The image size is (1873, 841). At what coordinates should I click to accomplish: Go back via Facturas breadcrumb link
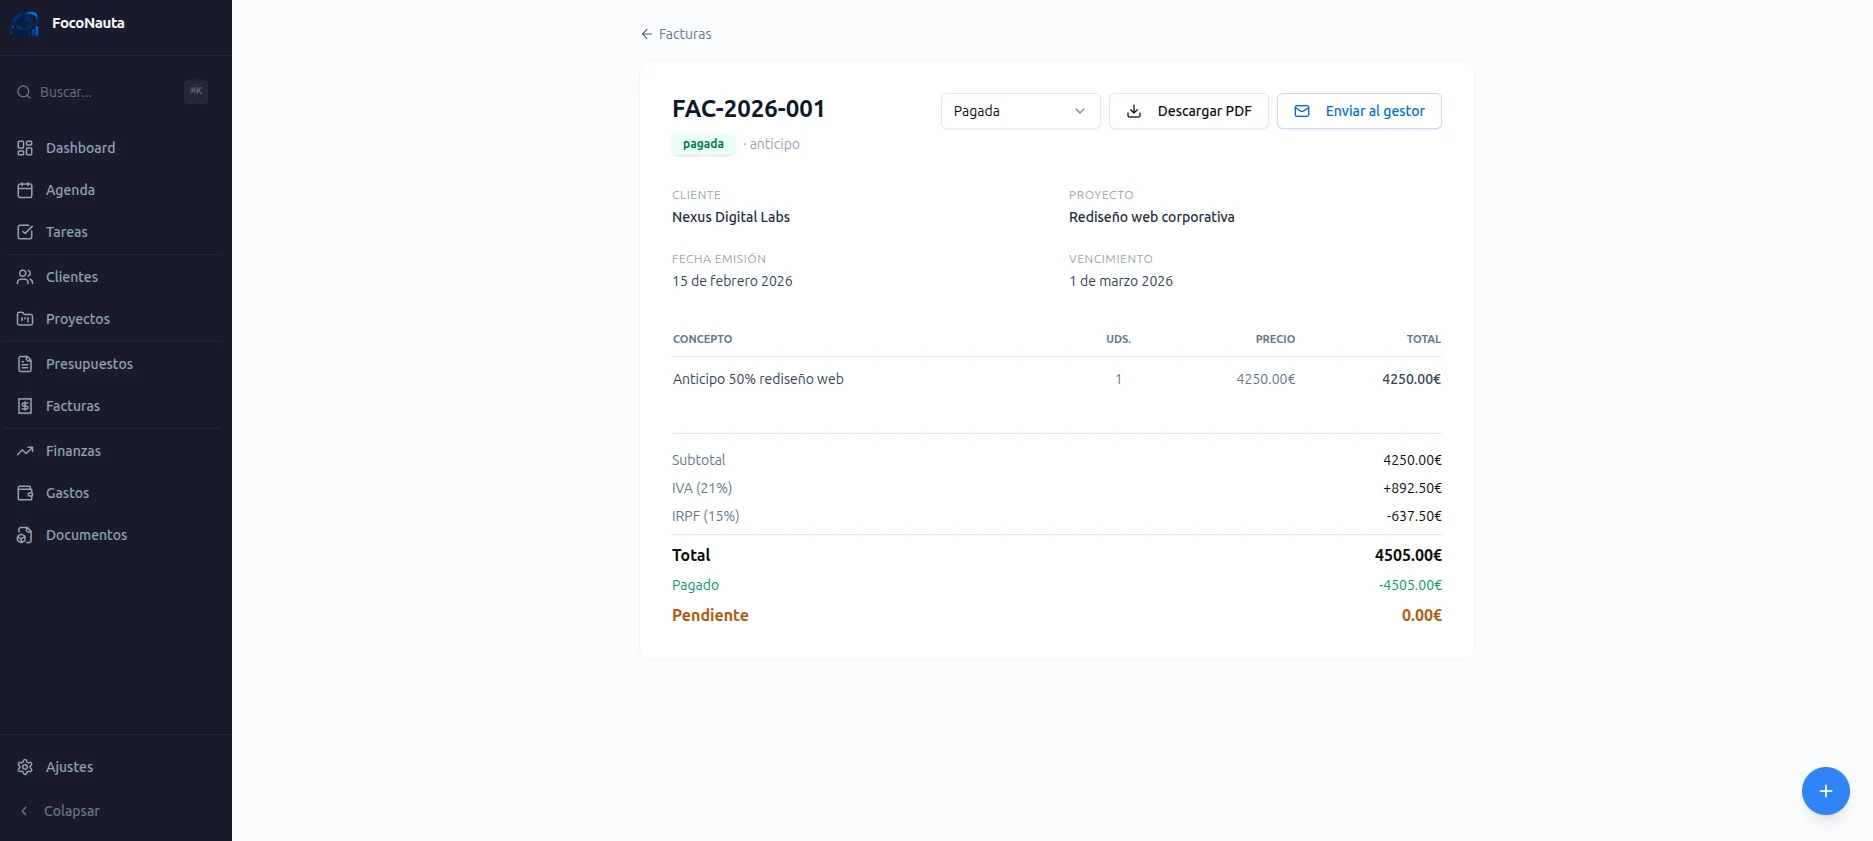click(x=676, y=34)
